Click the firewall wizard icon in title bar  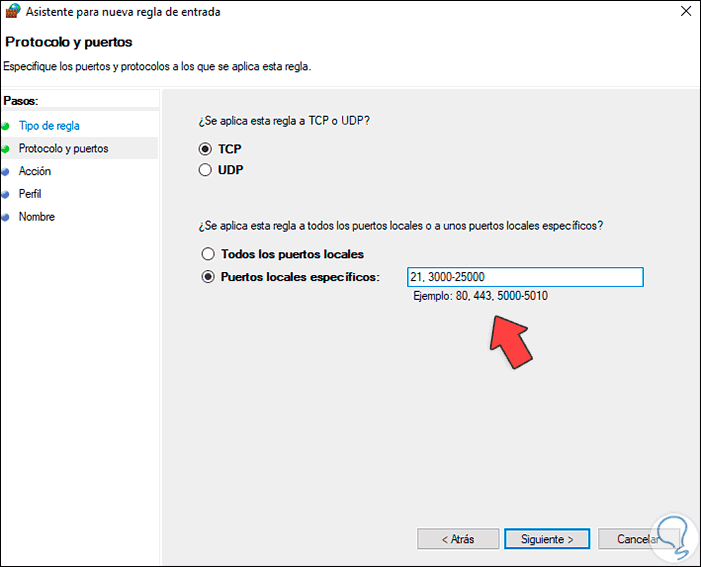pos(12,12)
